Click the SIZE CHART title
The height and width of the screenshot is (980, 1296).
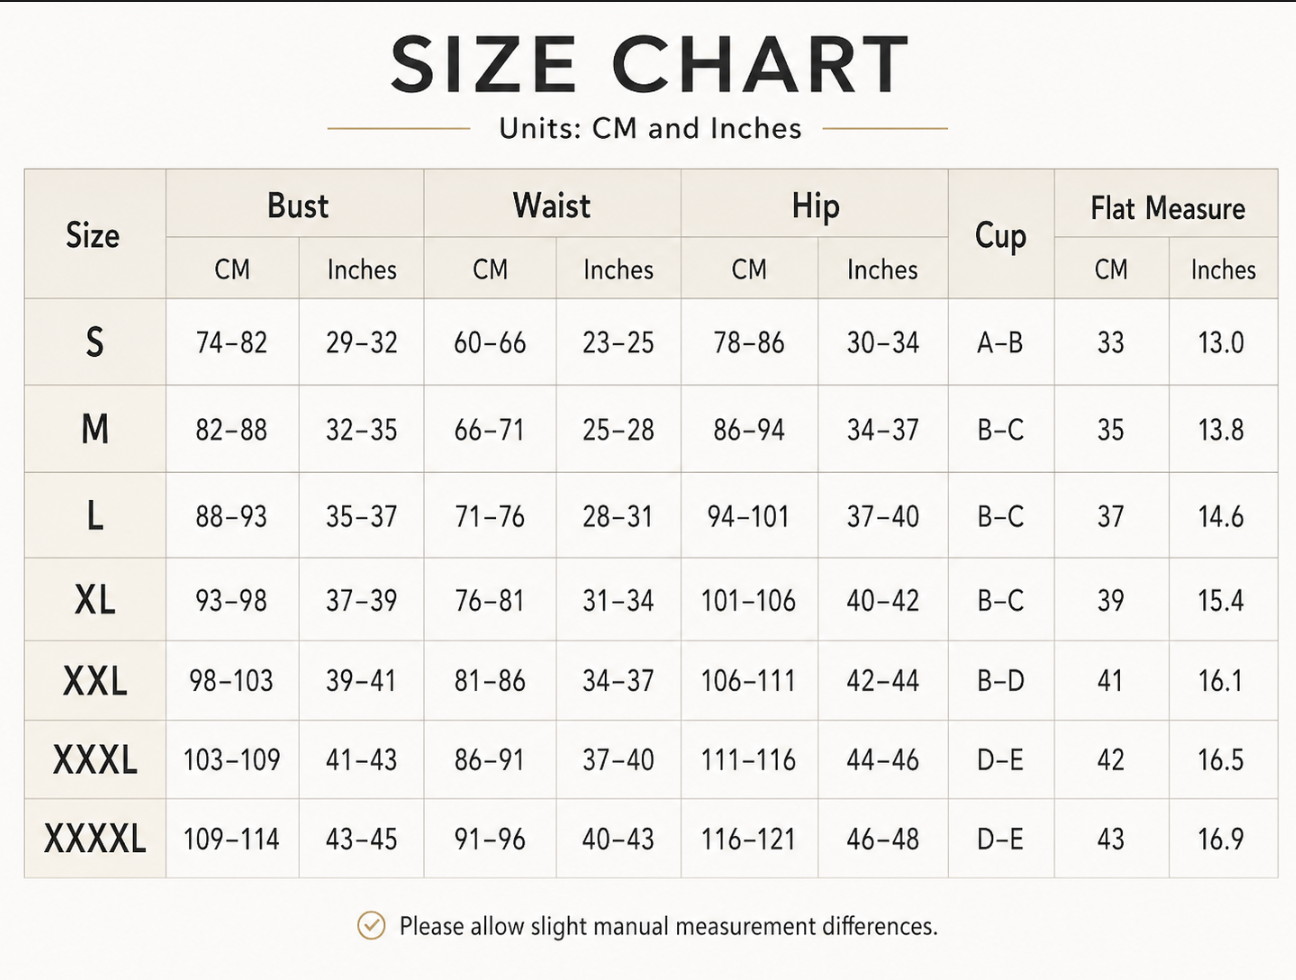tap(649, 64)
